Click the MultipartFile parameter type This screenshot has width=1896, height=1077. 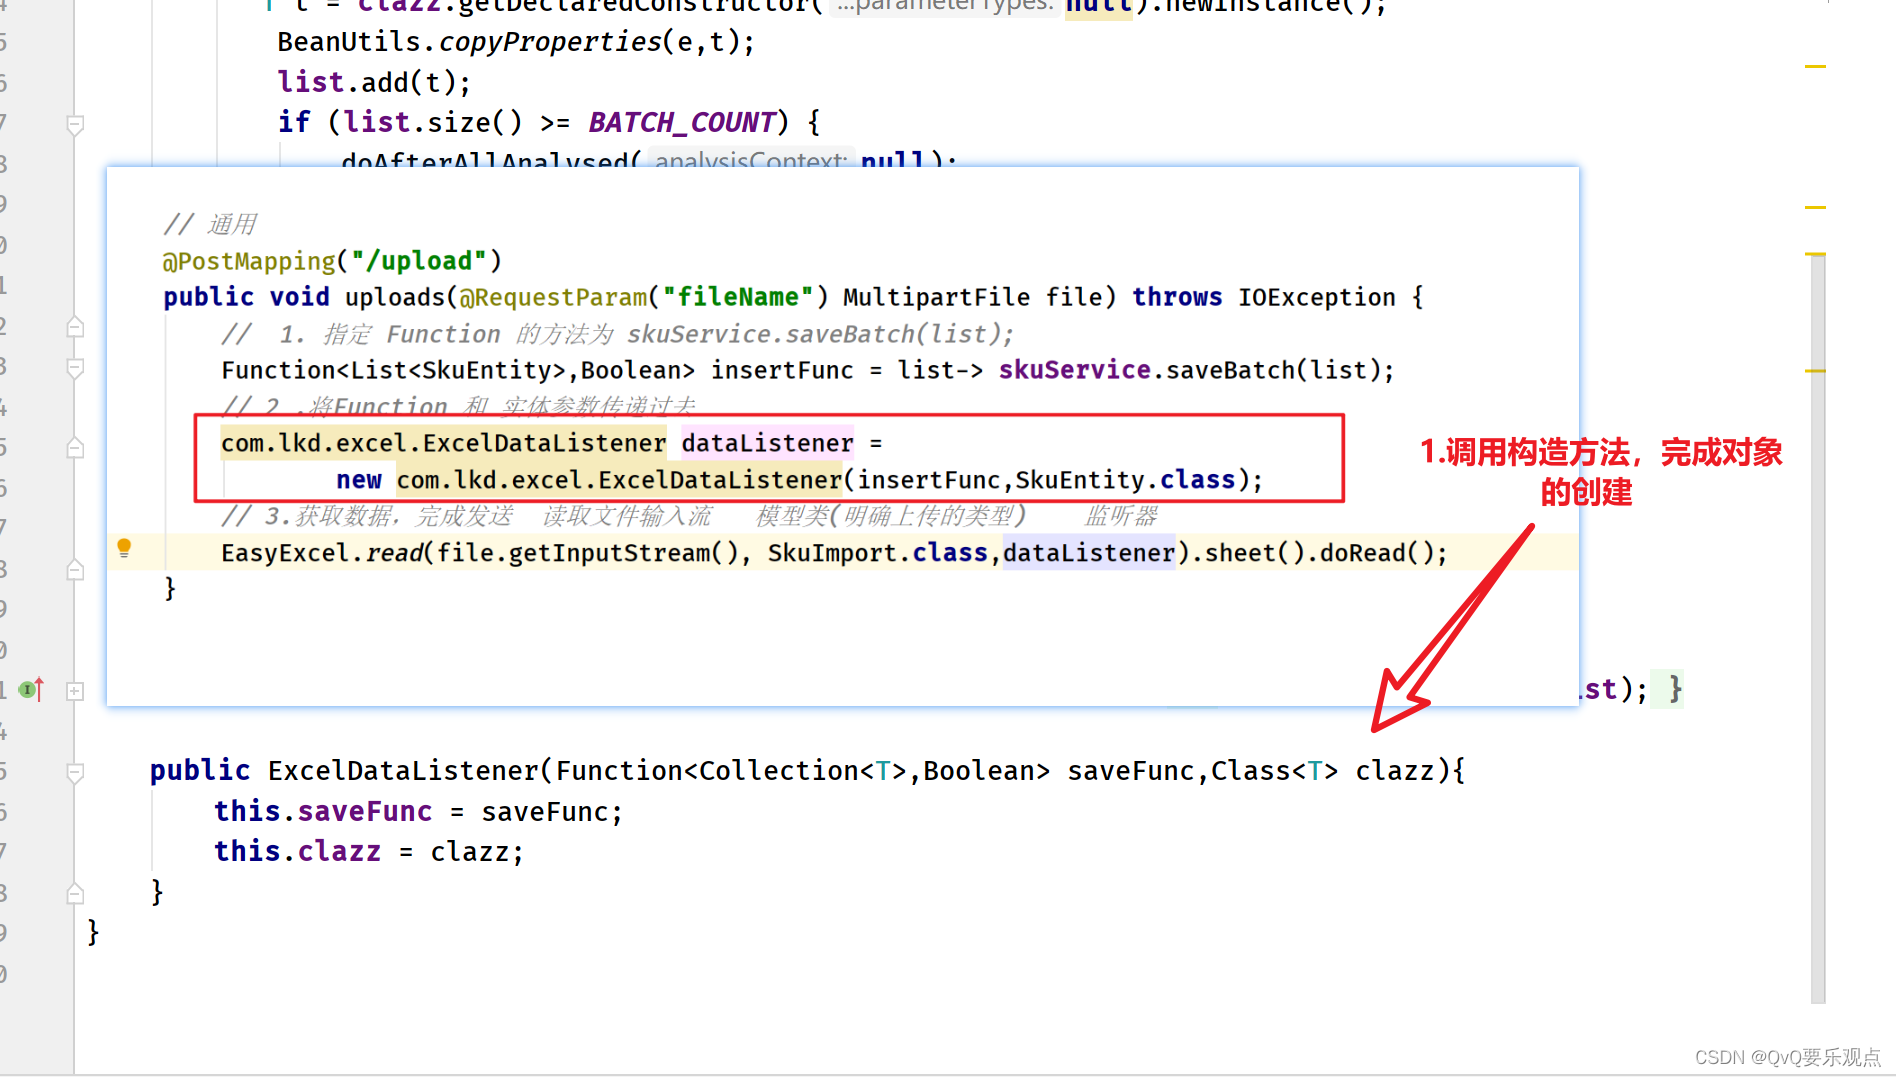(936, 297)
